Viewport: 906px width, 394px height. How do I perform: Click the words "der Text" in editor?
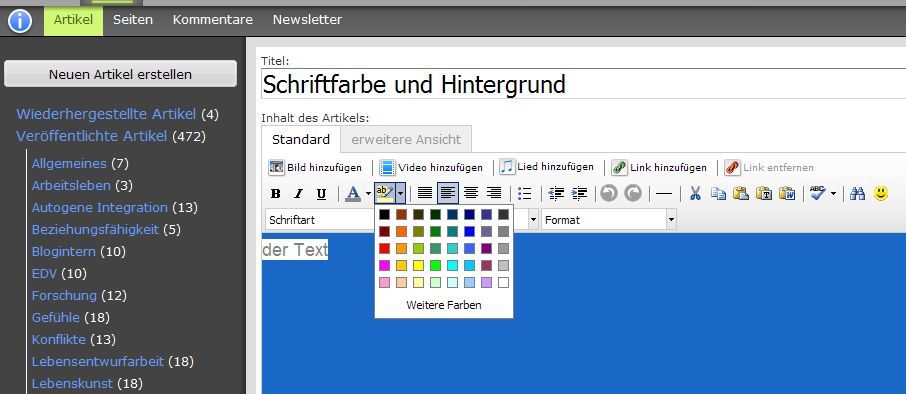tap(295, 250)
